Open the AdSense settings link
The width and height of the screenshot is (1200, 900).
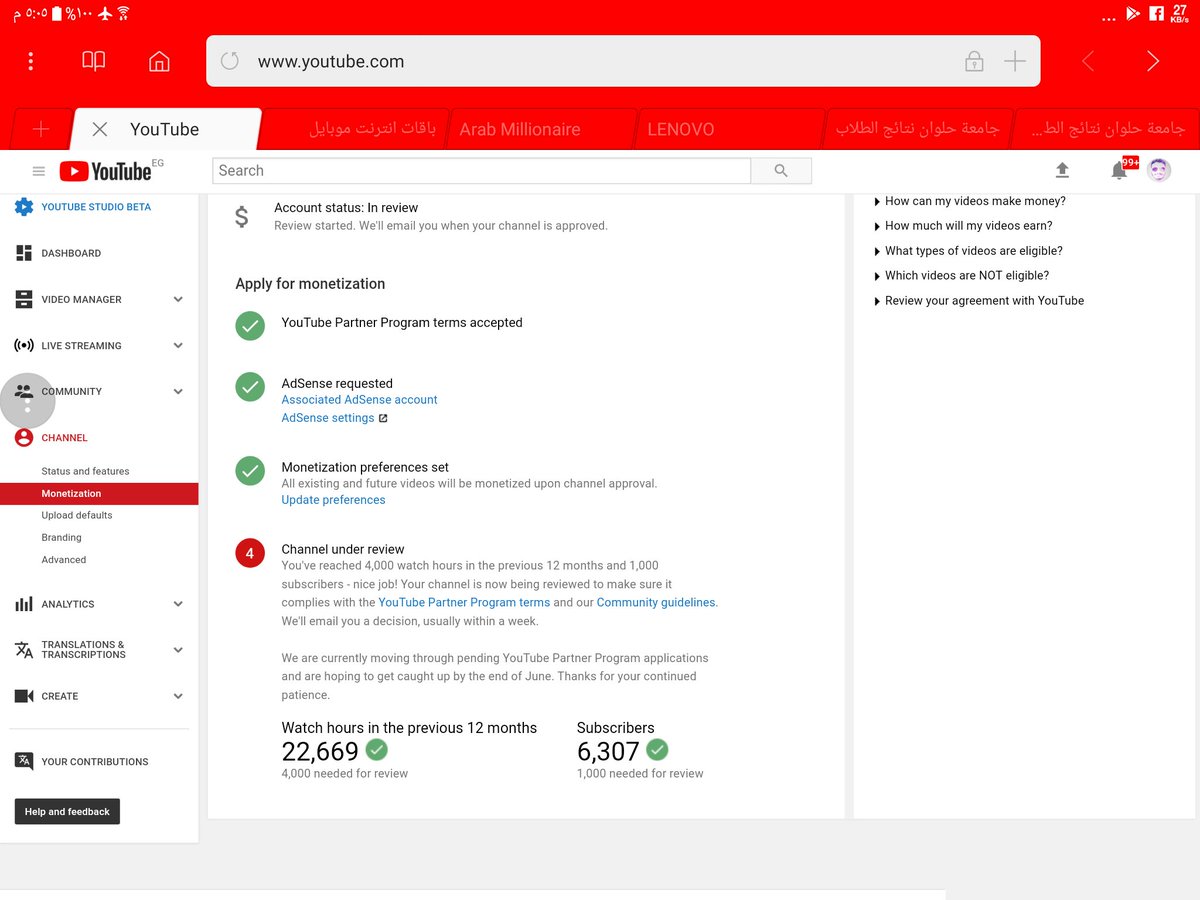pyautogui.click(x=328, y=418)
